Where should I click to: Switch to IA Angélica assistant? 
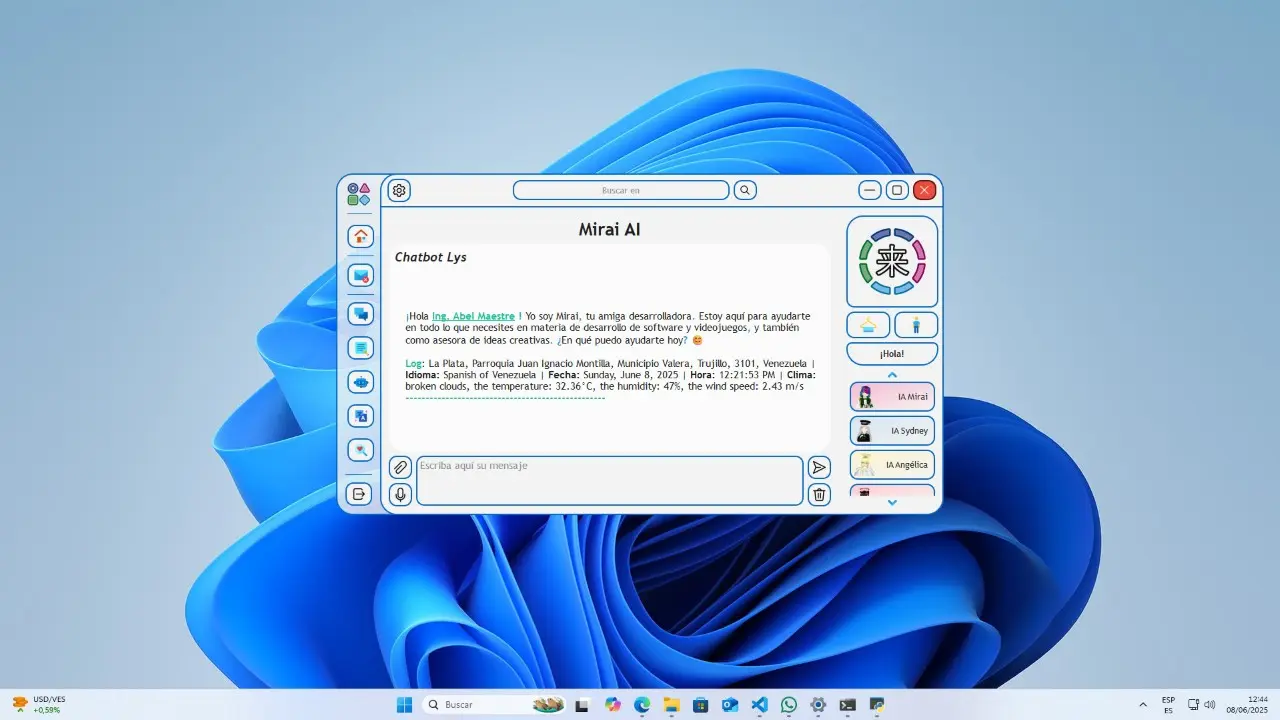coord(892,465)
